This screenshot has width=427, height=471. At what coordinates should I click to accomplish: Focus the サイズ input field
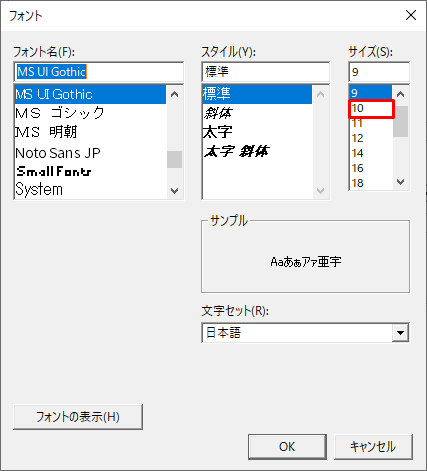click(x=379, y=72)
